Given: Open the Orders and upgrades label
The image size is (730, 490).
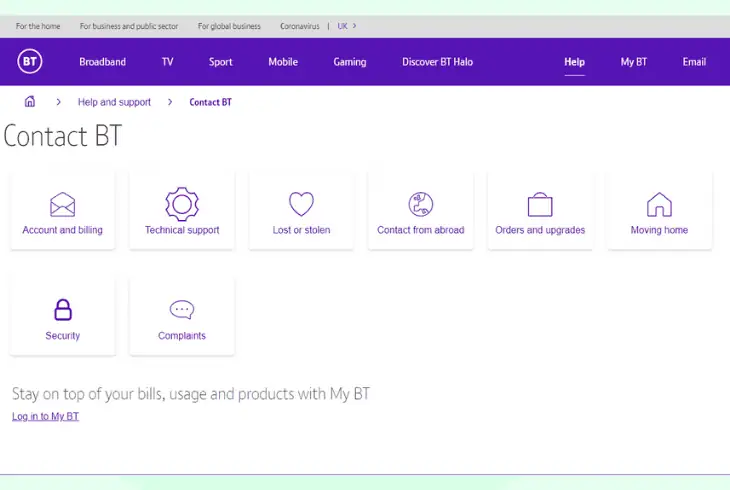Looking at the screenshot, I should (540, 230).
